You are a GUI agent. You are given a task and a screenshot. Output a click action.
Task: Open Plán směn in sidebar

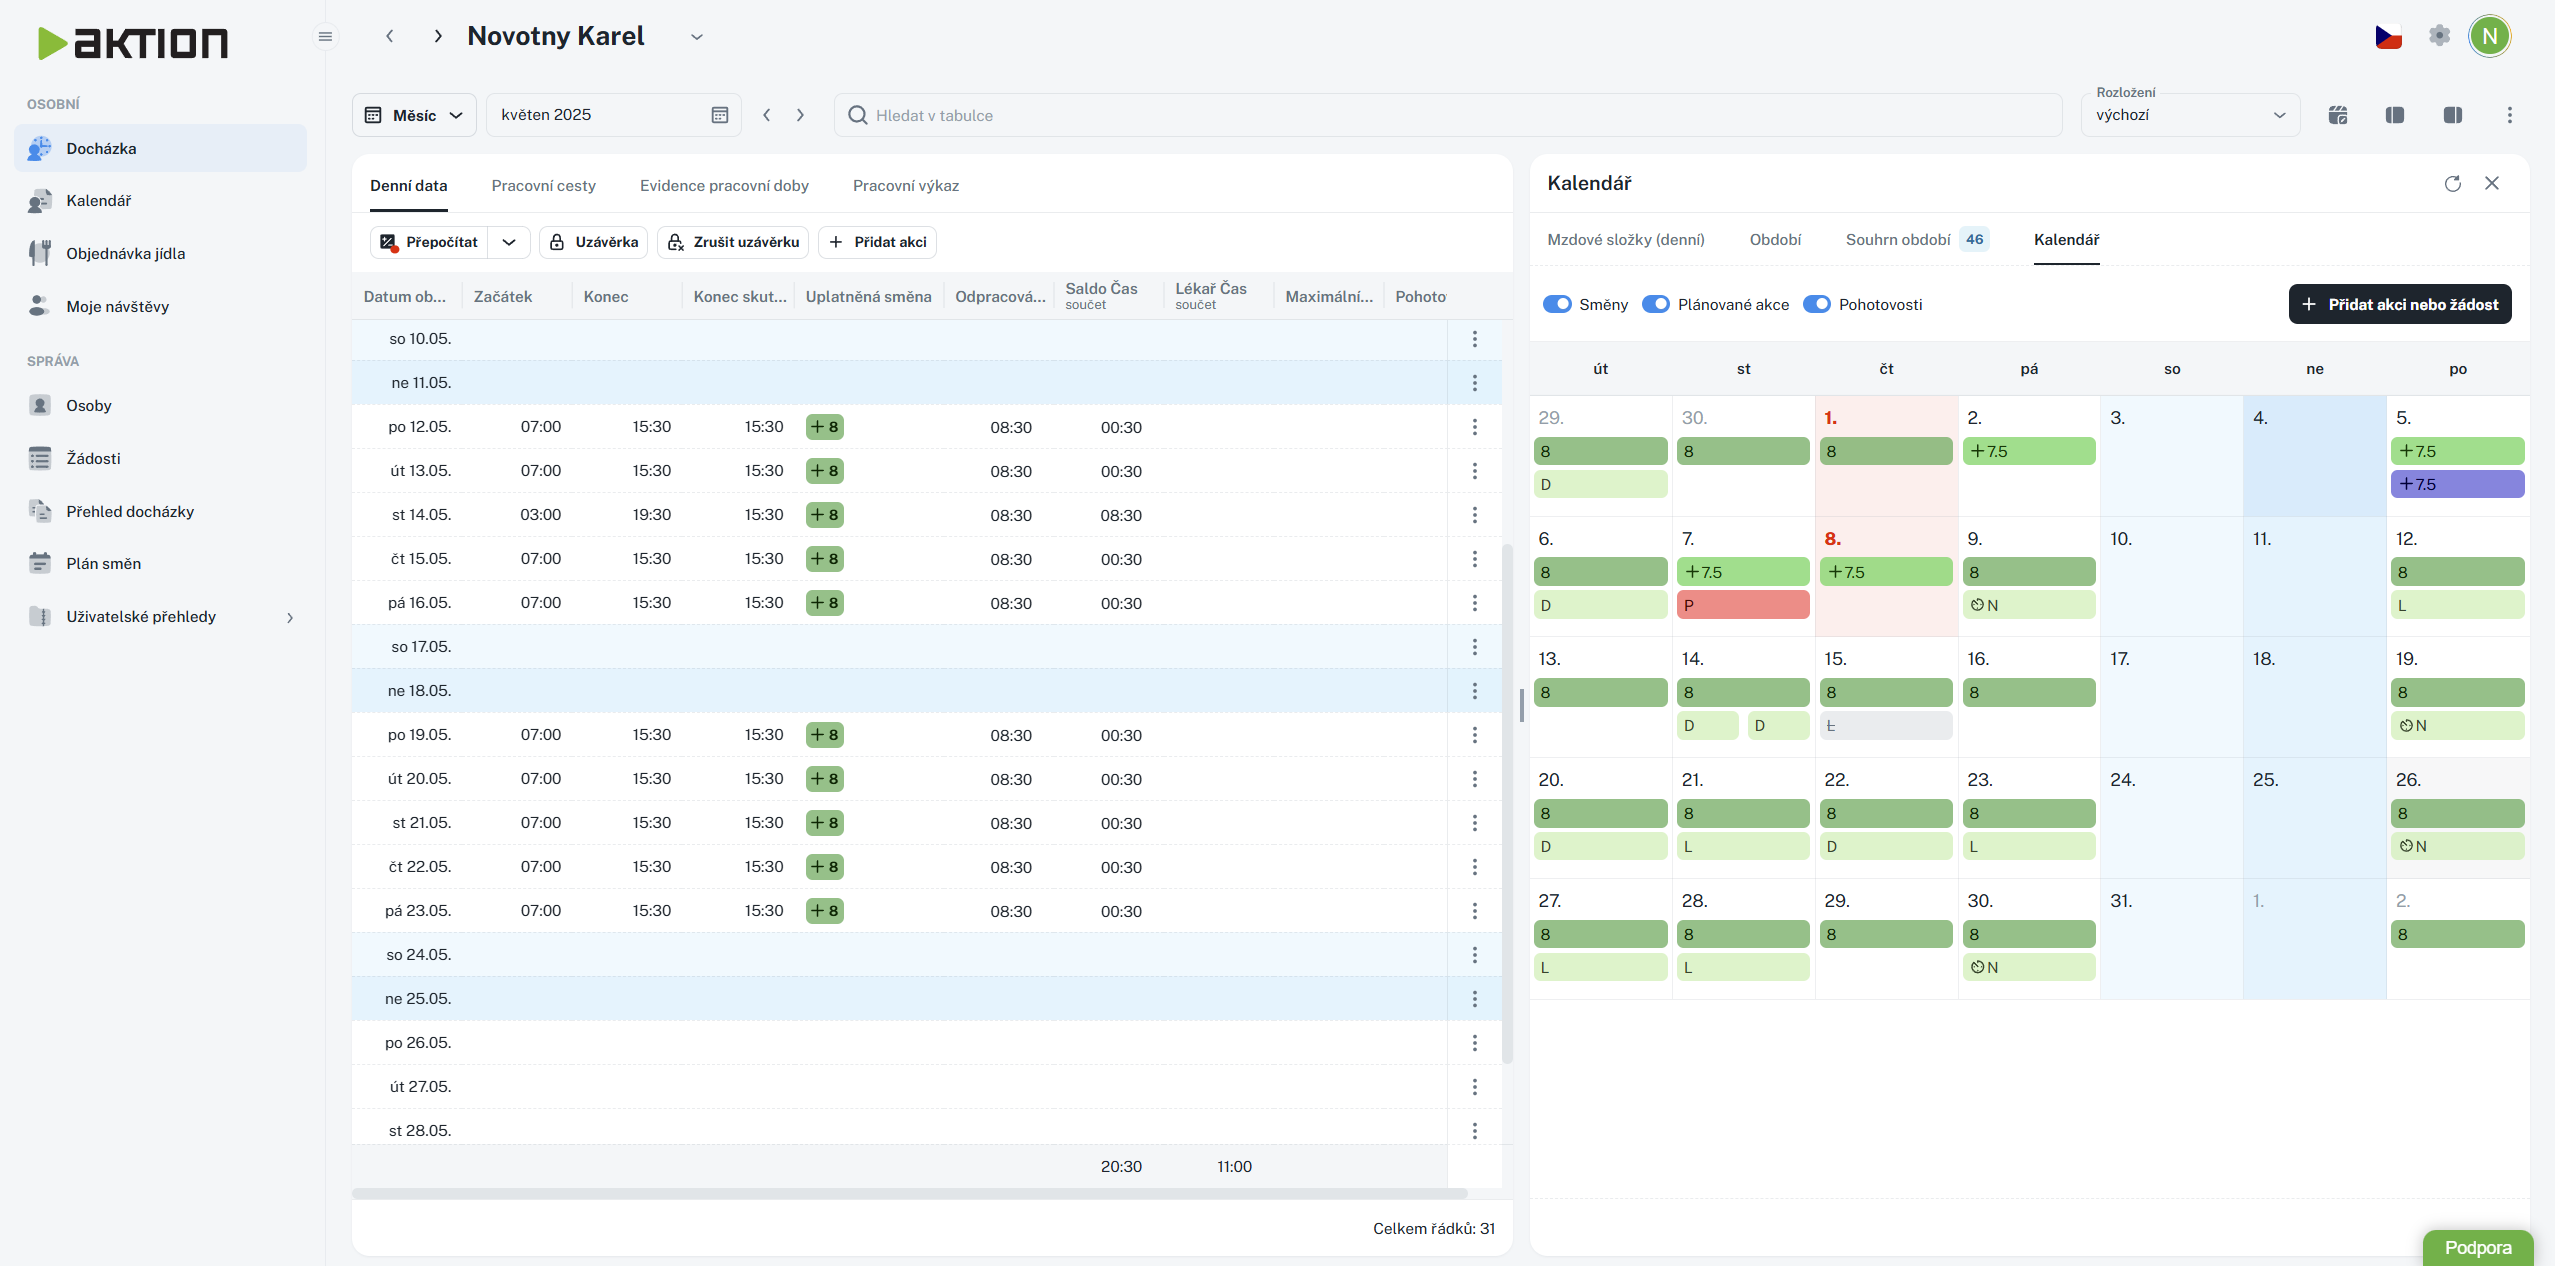click(104, 564)
